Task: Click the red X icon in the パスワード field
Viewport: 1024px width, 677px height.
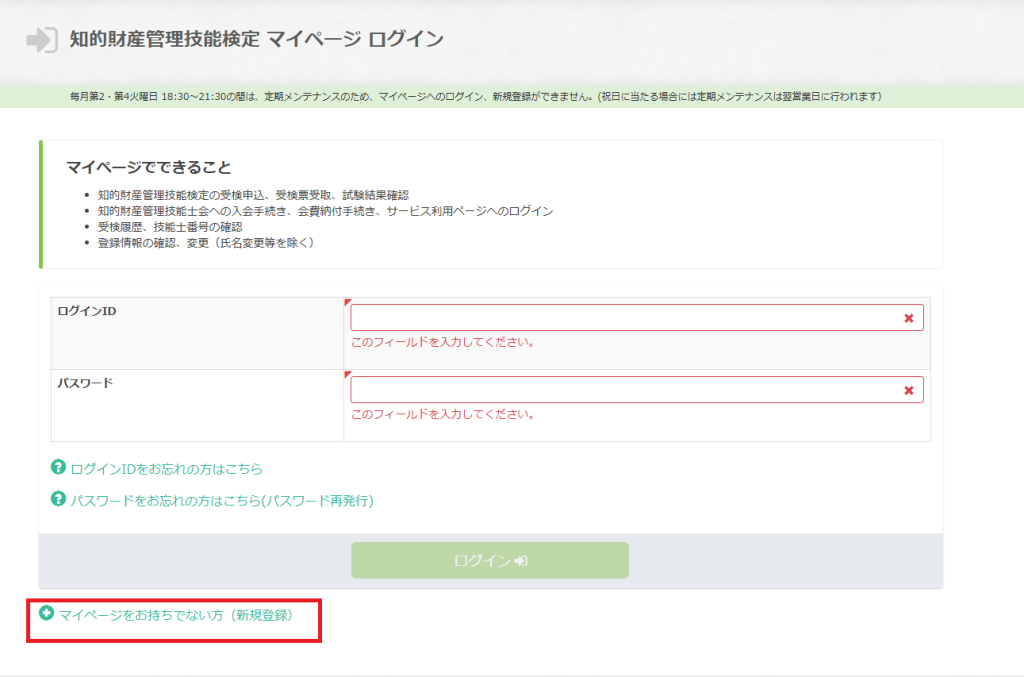Action: (908, 390)
